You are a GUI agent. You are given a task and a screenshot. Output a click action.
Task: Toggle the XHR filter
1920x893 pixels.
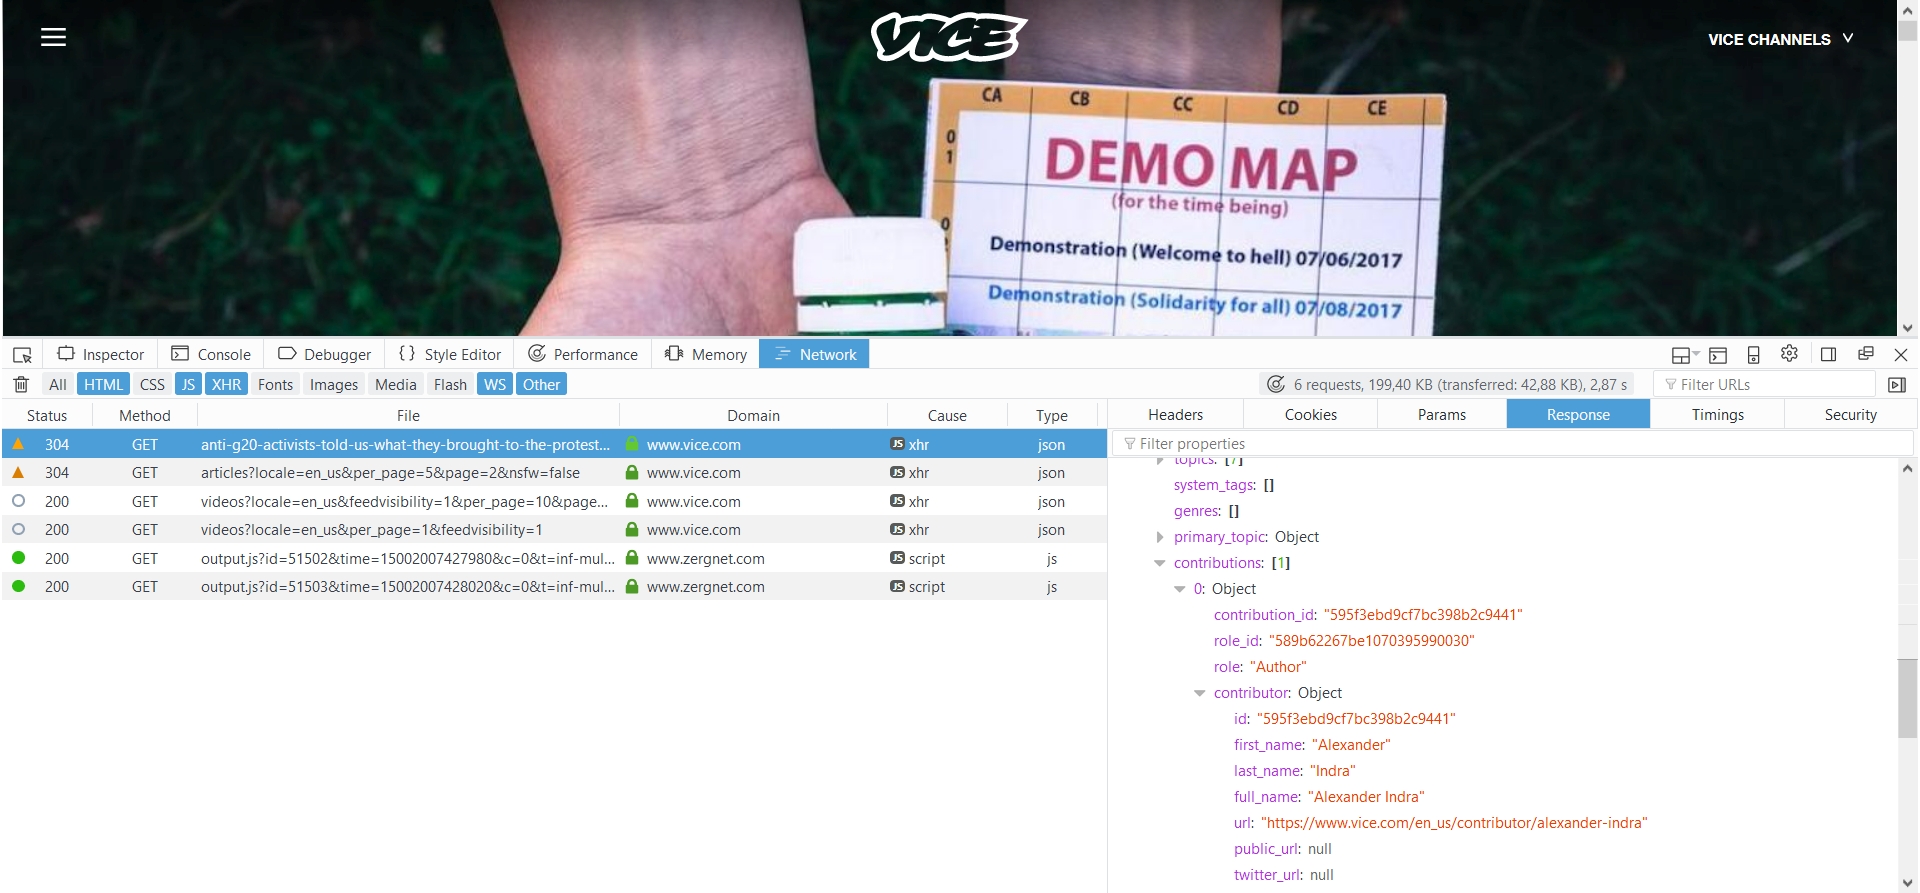226,385
